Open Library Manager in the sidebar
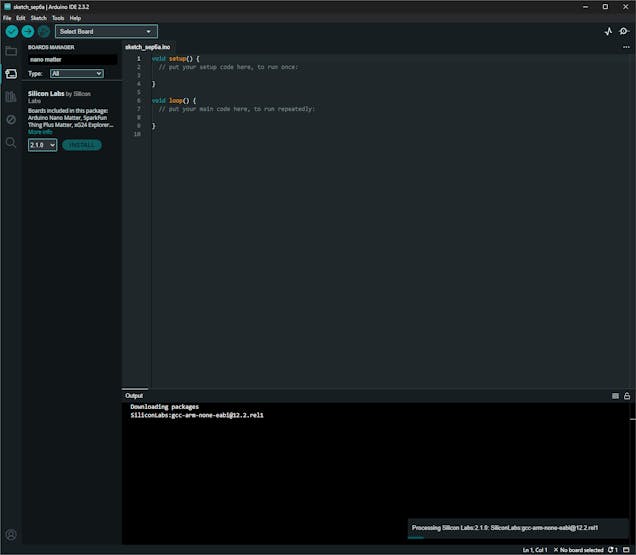Screen dimensions: 636x555 11,97
